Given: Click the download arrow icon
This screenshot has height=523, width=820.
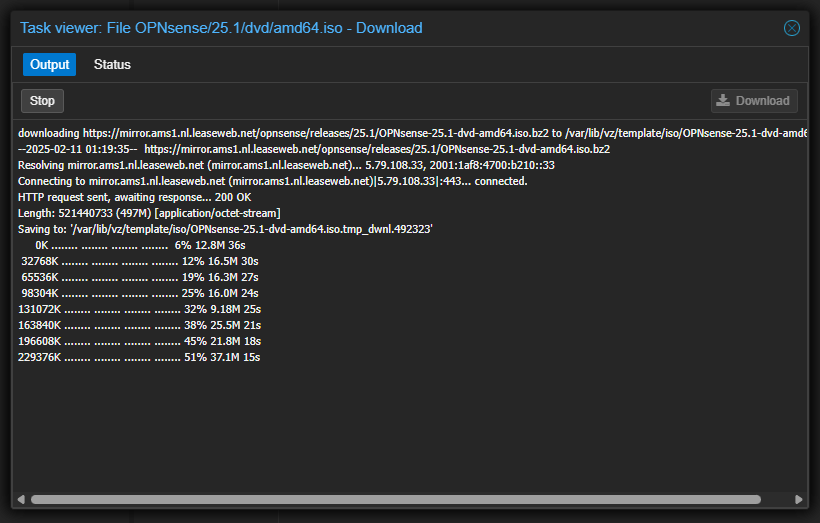Looking at the screenshot, I should (723, 100).
